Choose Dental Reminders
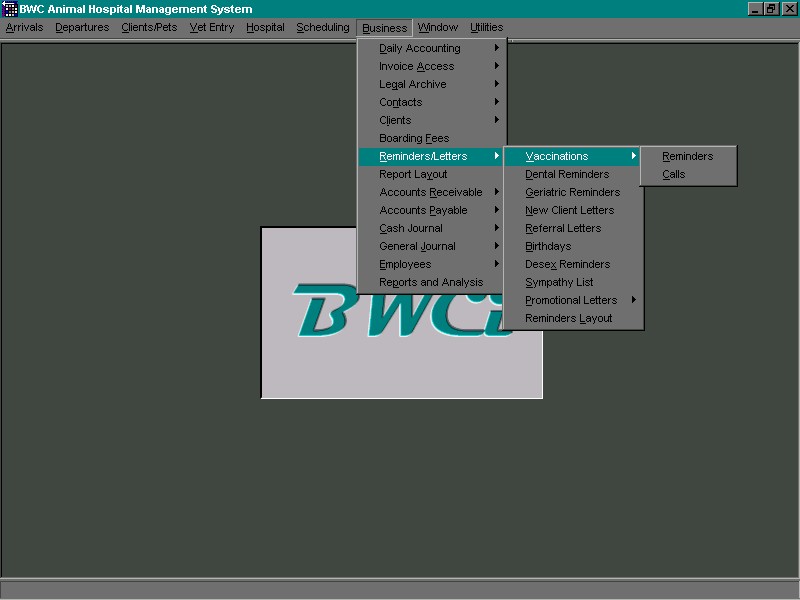 (x=573, y=174)
